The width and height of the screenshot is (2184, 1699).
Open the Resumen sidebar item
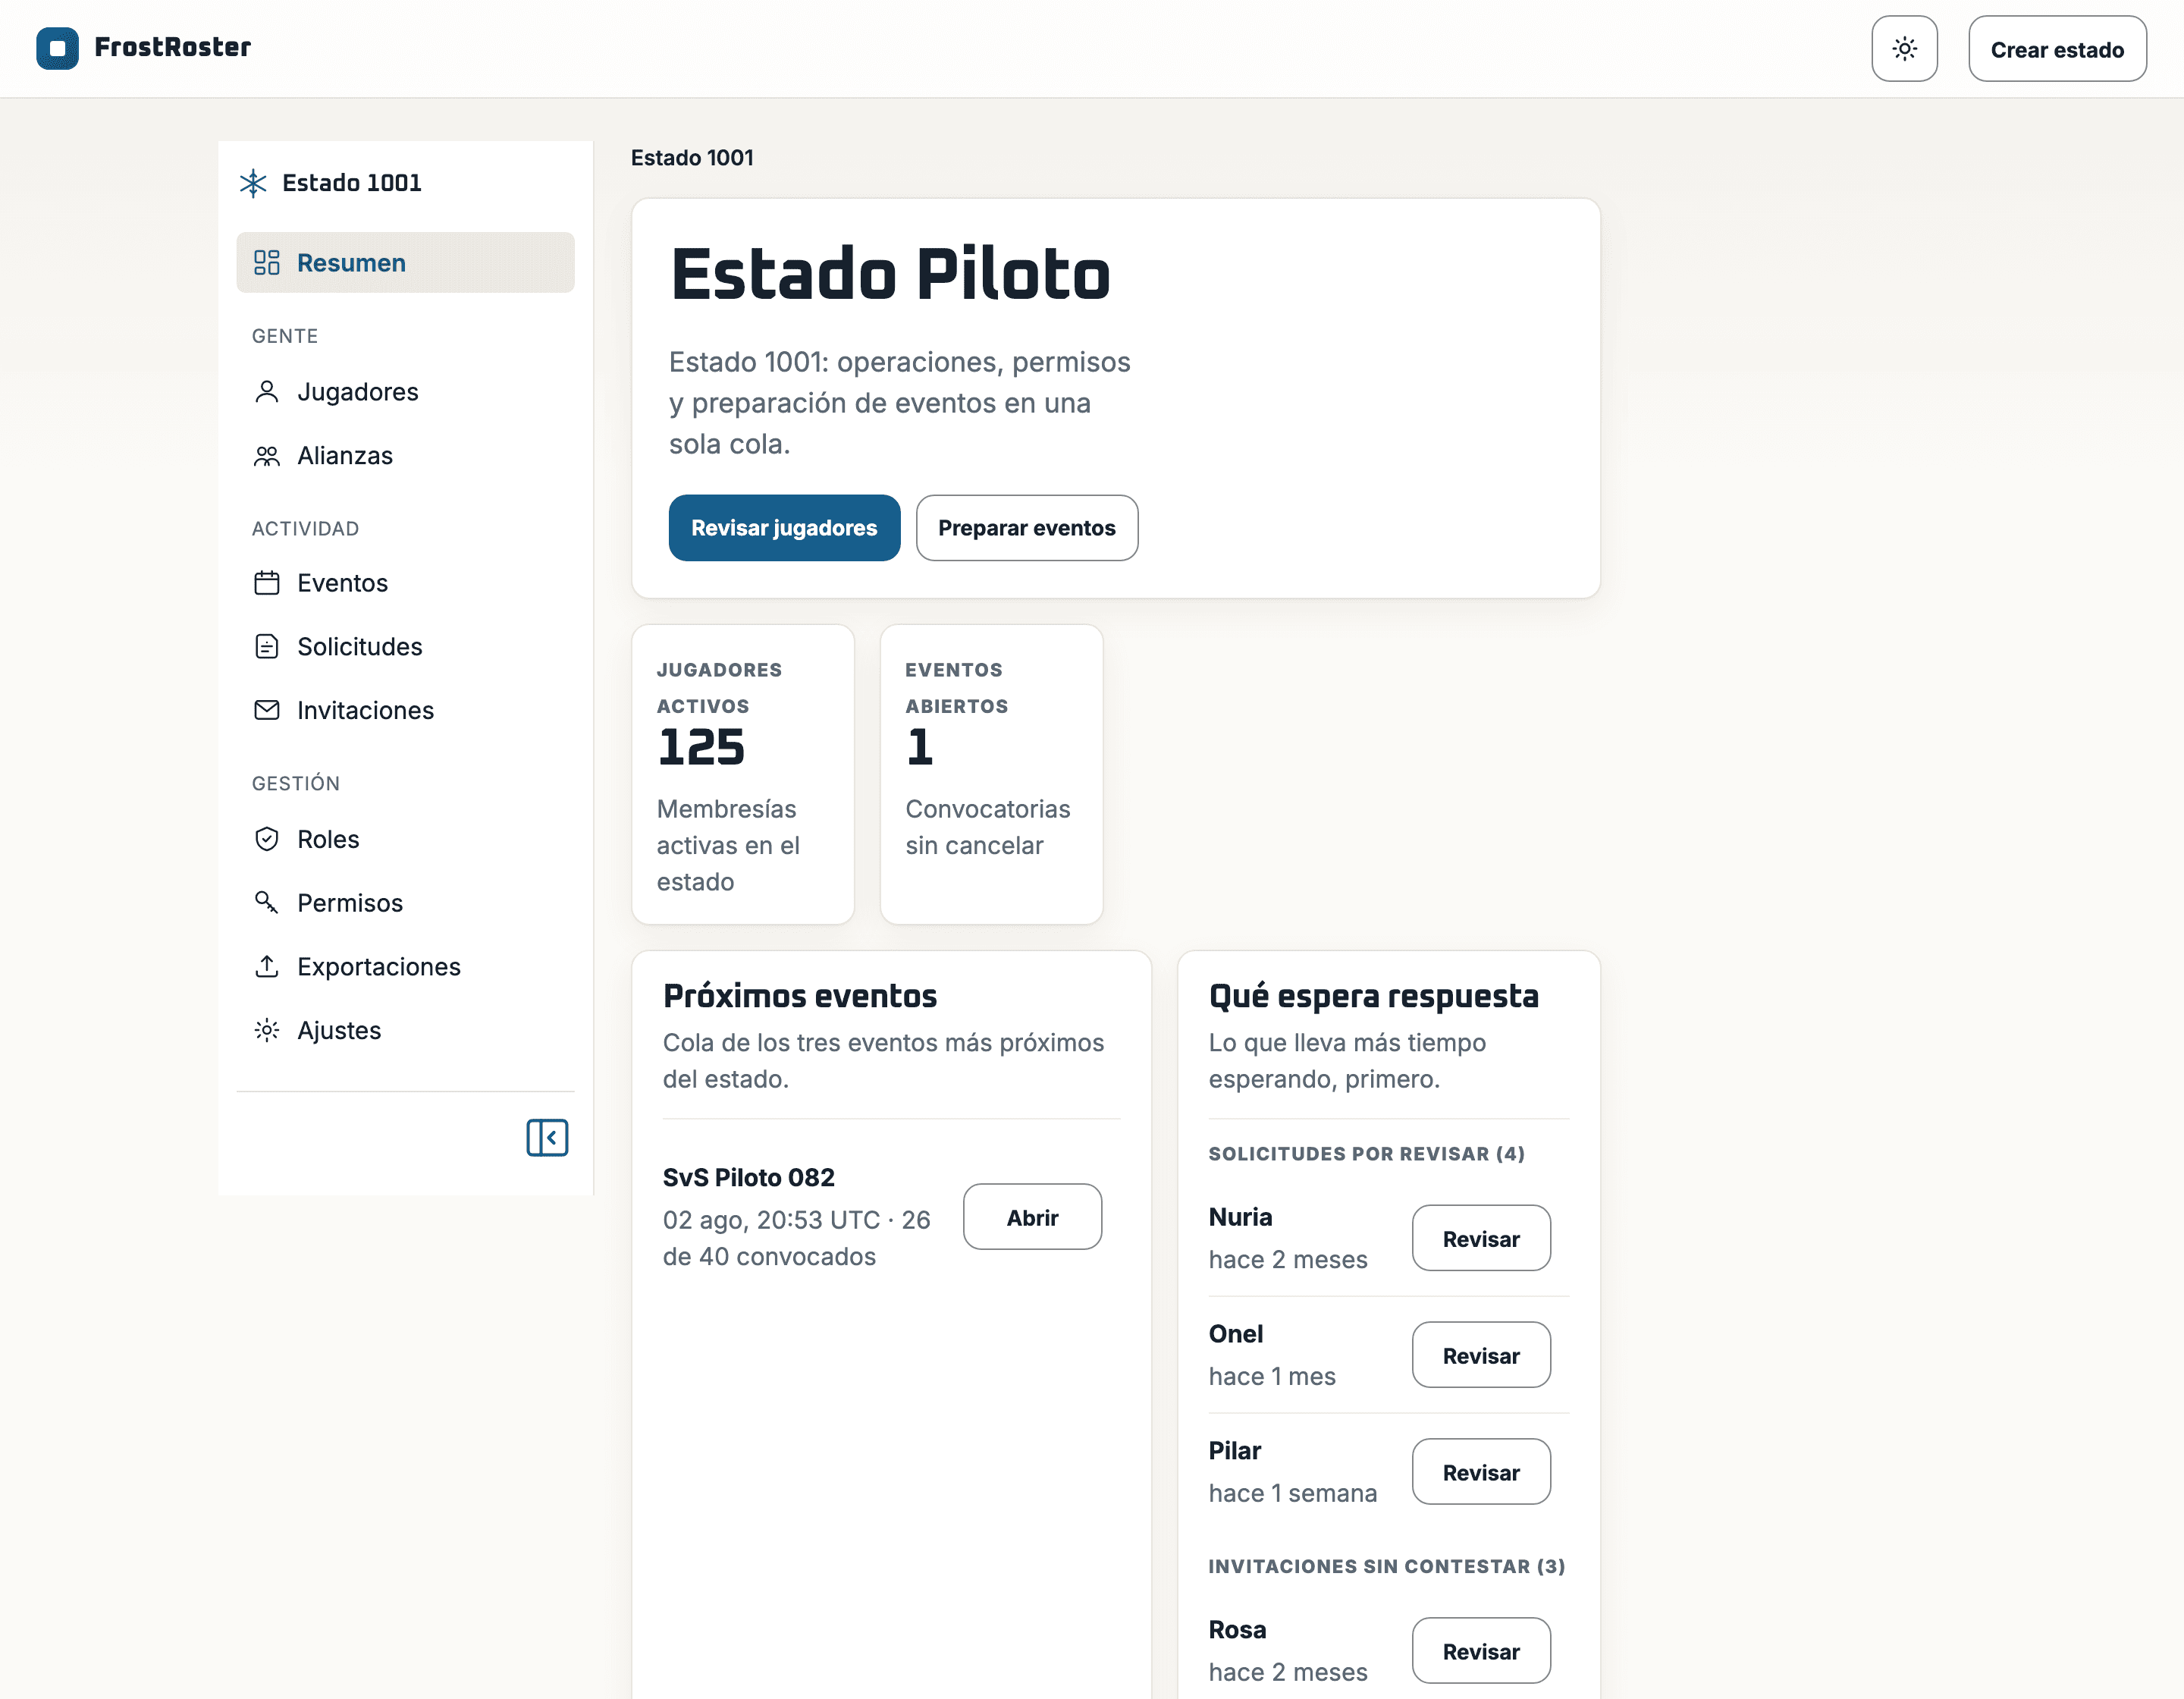(405, 263)
